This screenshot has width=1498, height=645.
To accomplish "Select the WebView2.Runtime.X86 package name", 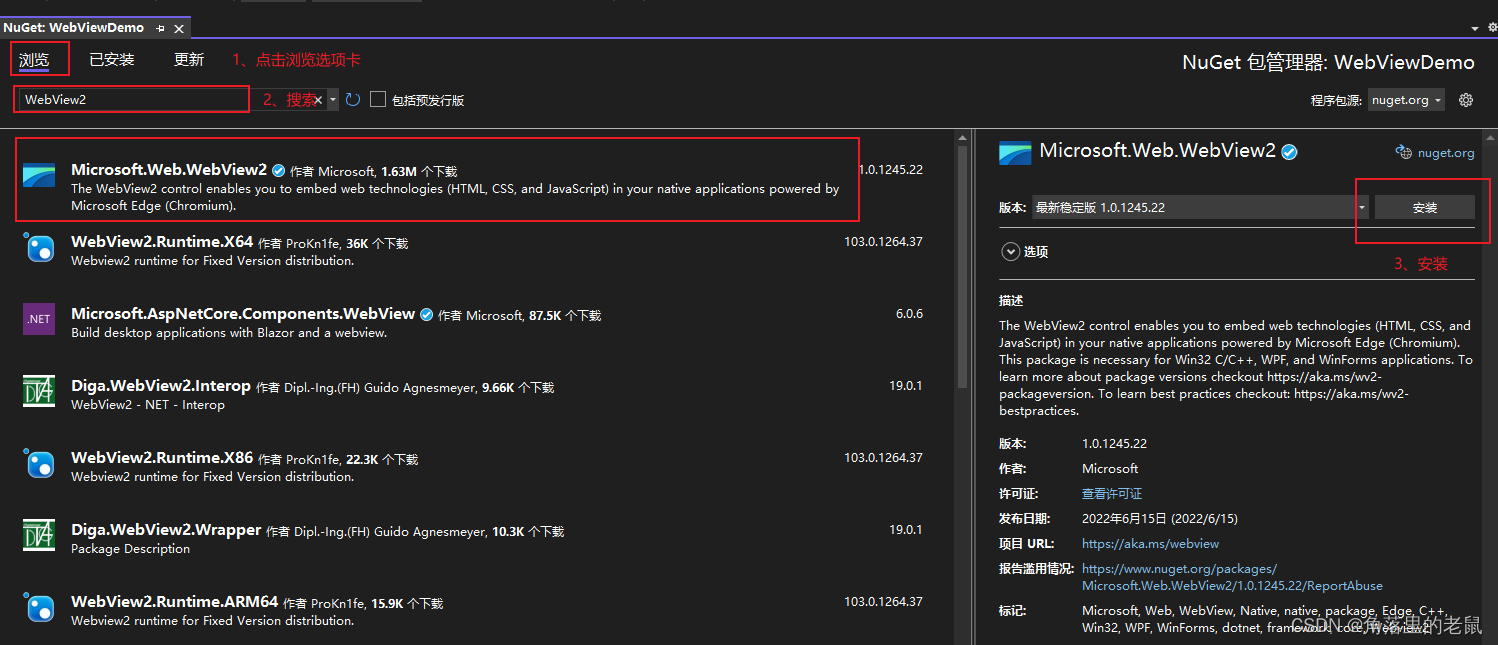I will 162,458.
